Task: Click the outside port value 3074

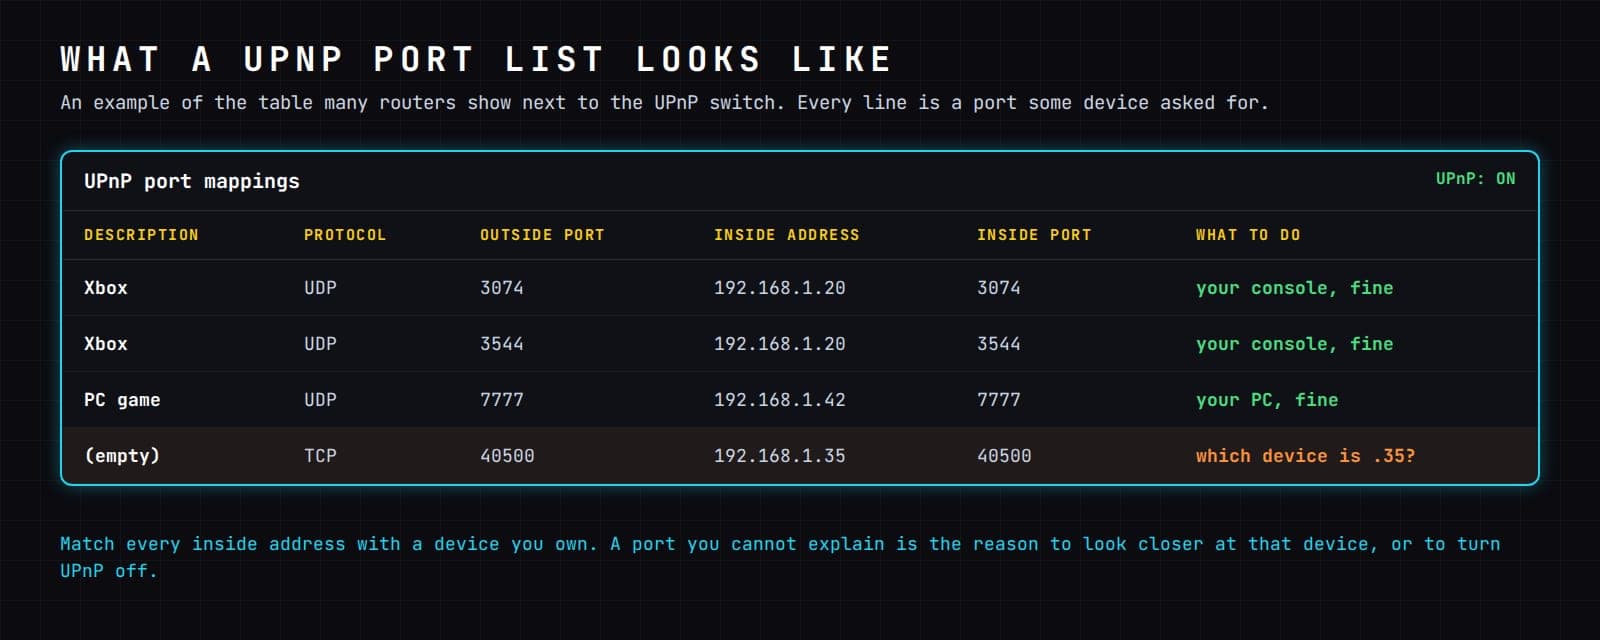Action: 502,288
